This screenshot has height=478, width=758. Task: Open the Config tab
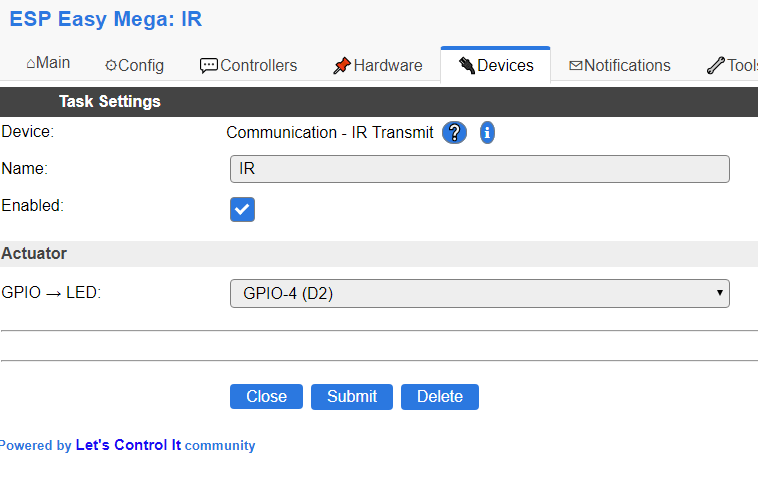tap(134, 65)
